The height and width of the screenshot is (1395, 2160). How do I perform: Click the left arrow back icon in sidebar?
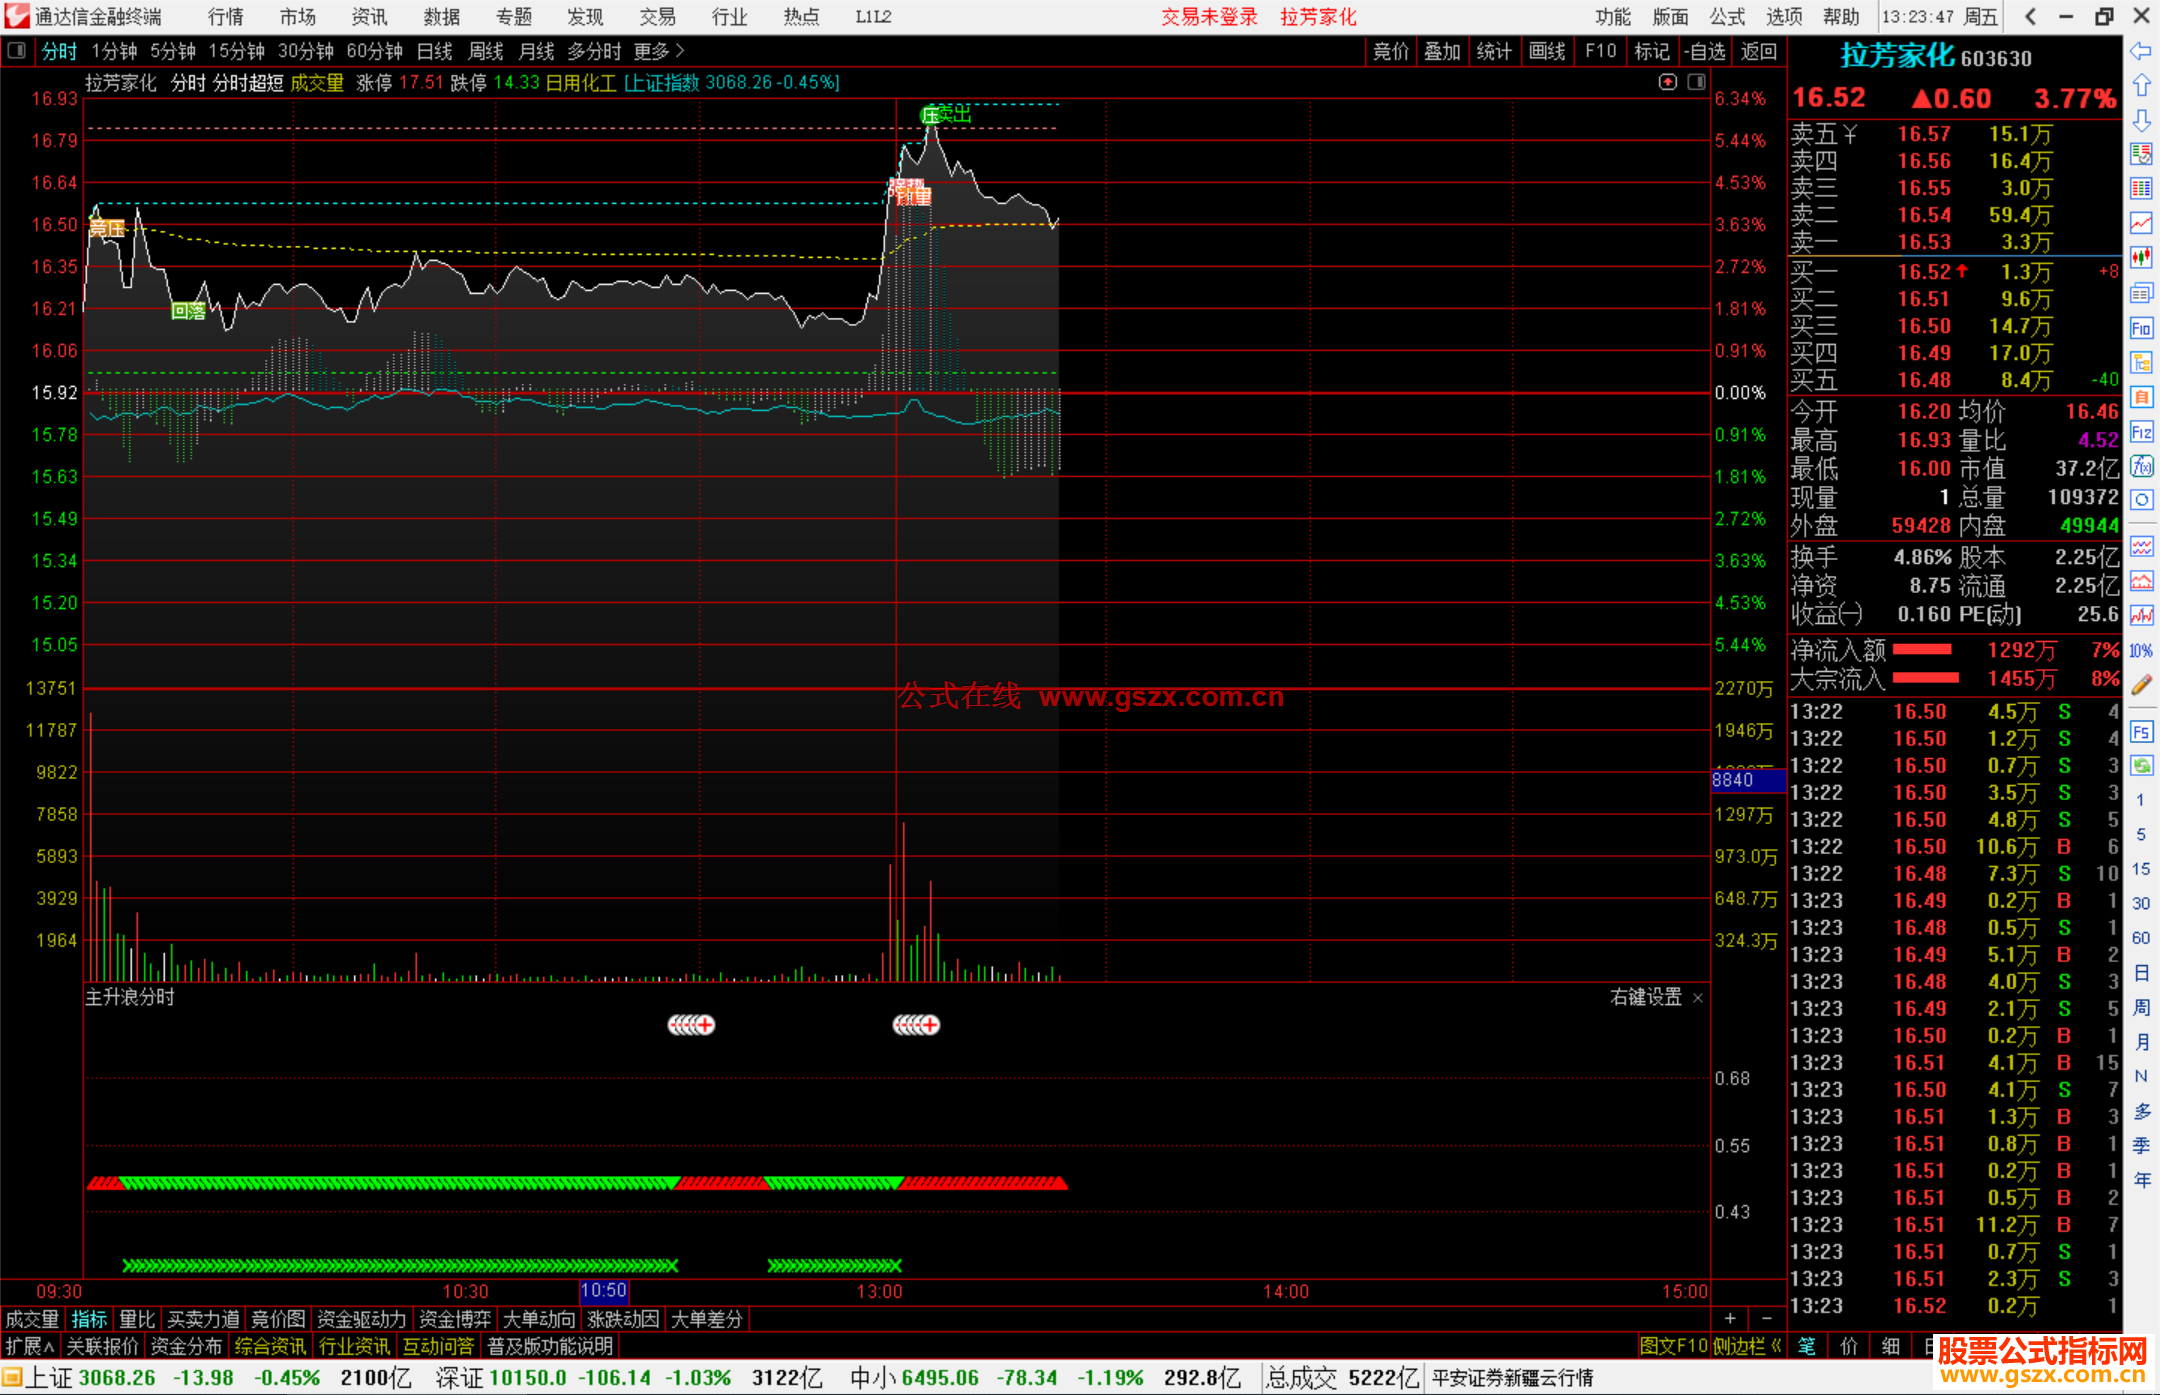pyautogui.click(x=2141, y=51)
